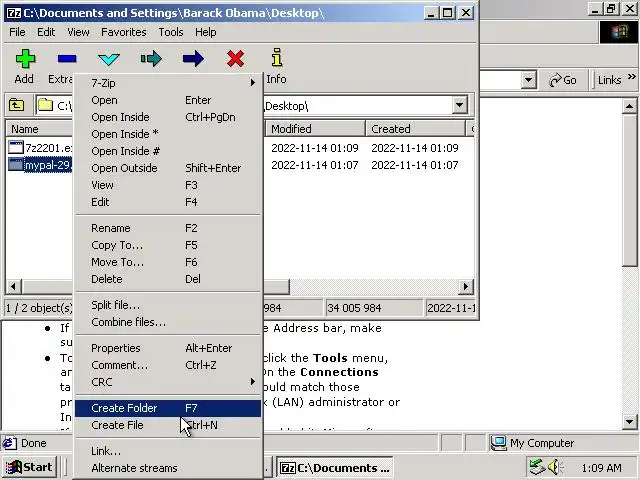Click the green Add plus icon
The height and width of the screenshot is (480, 640).
25,59
